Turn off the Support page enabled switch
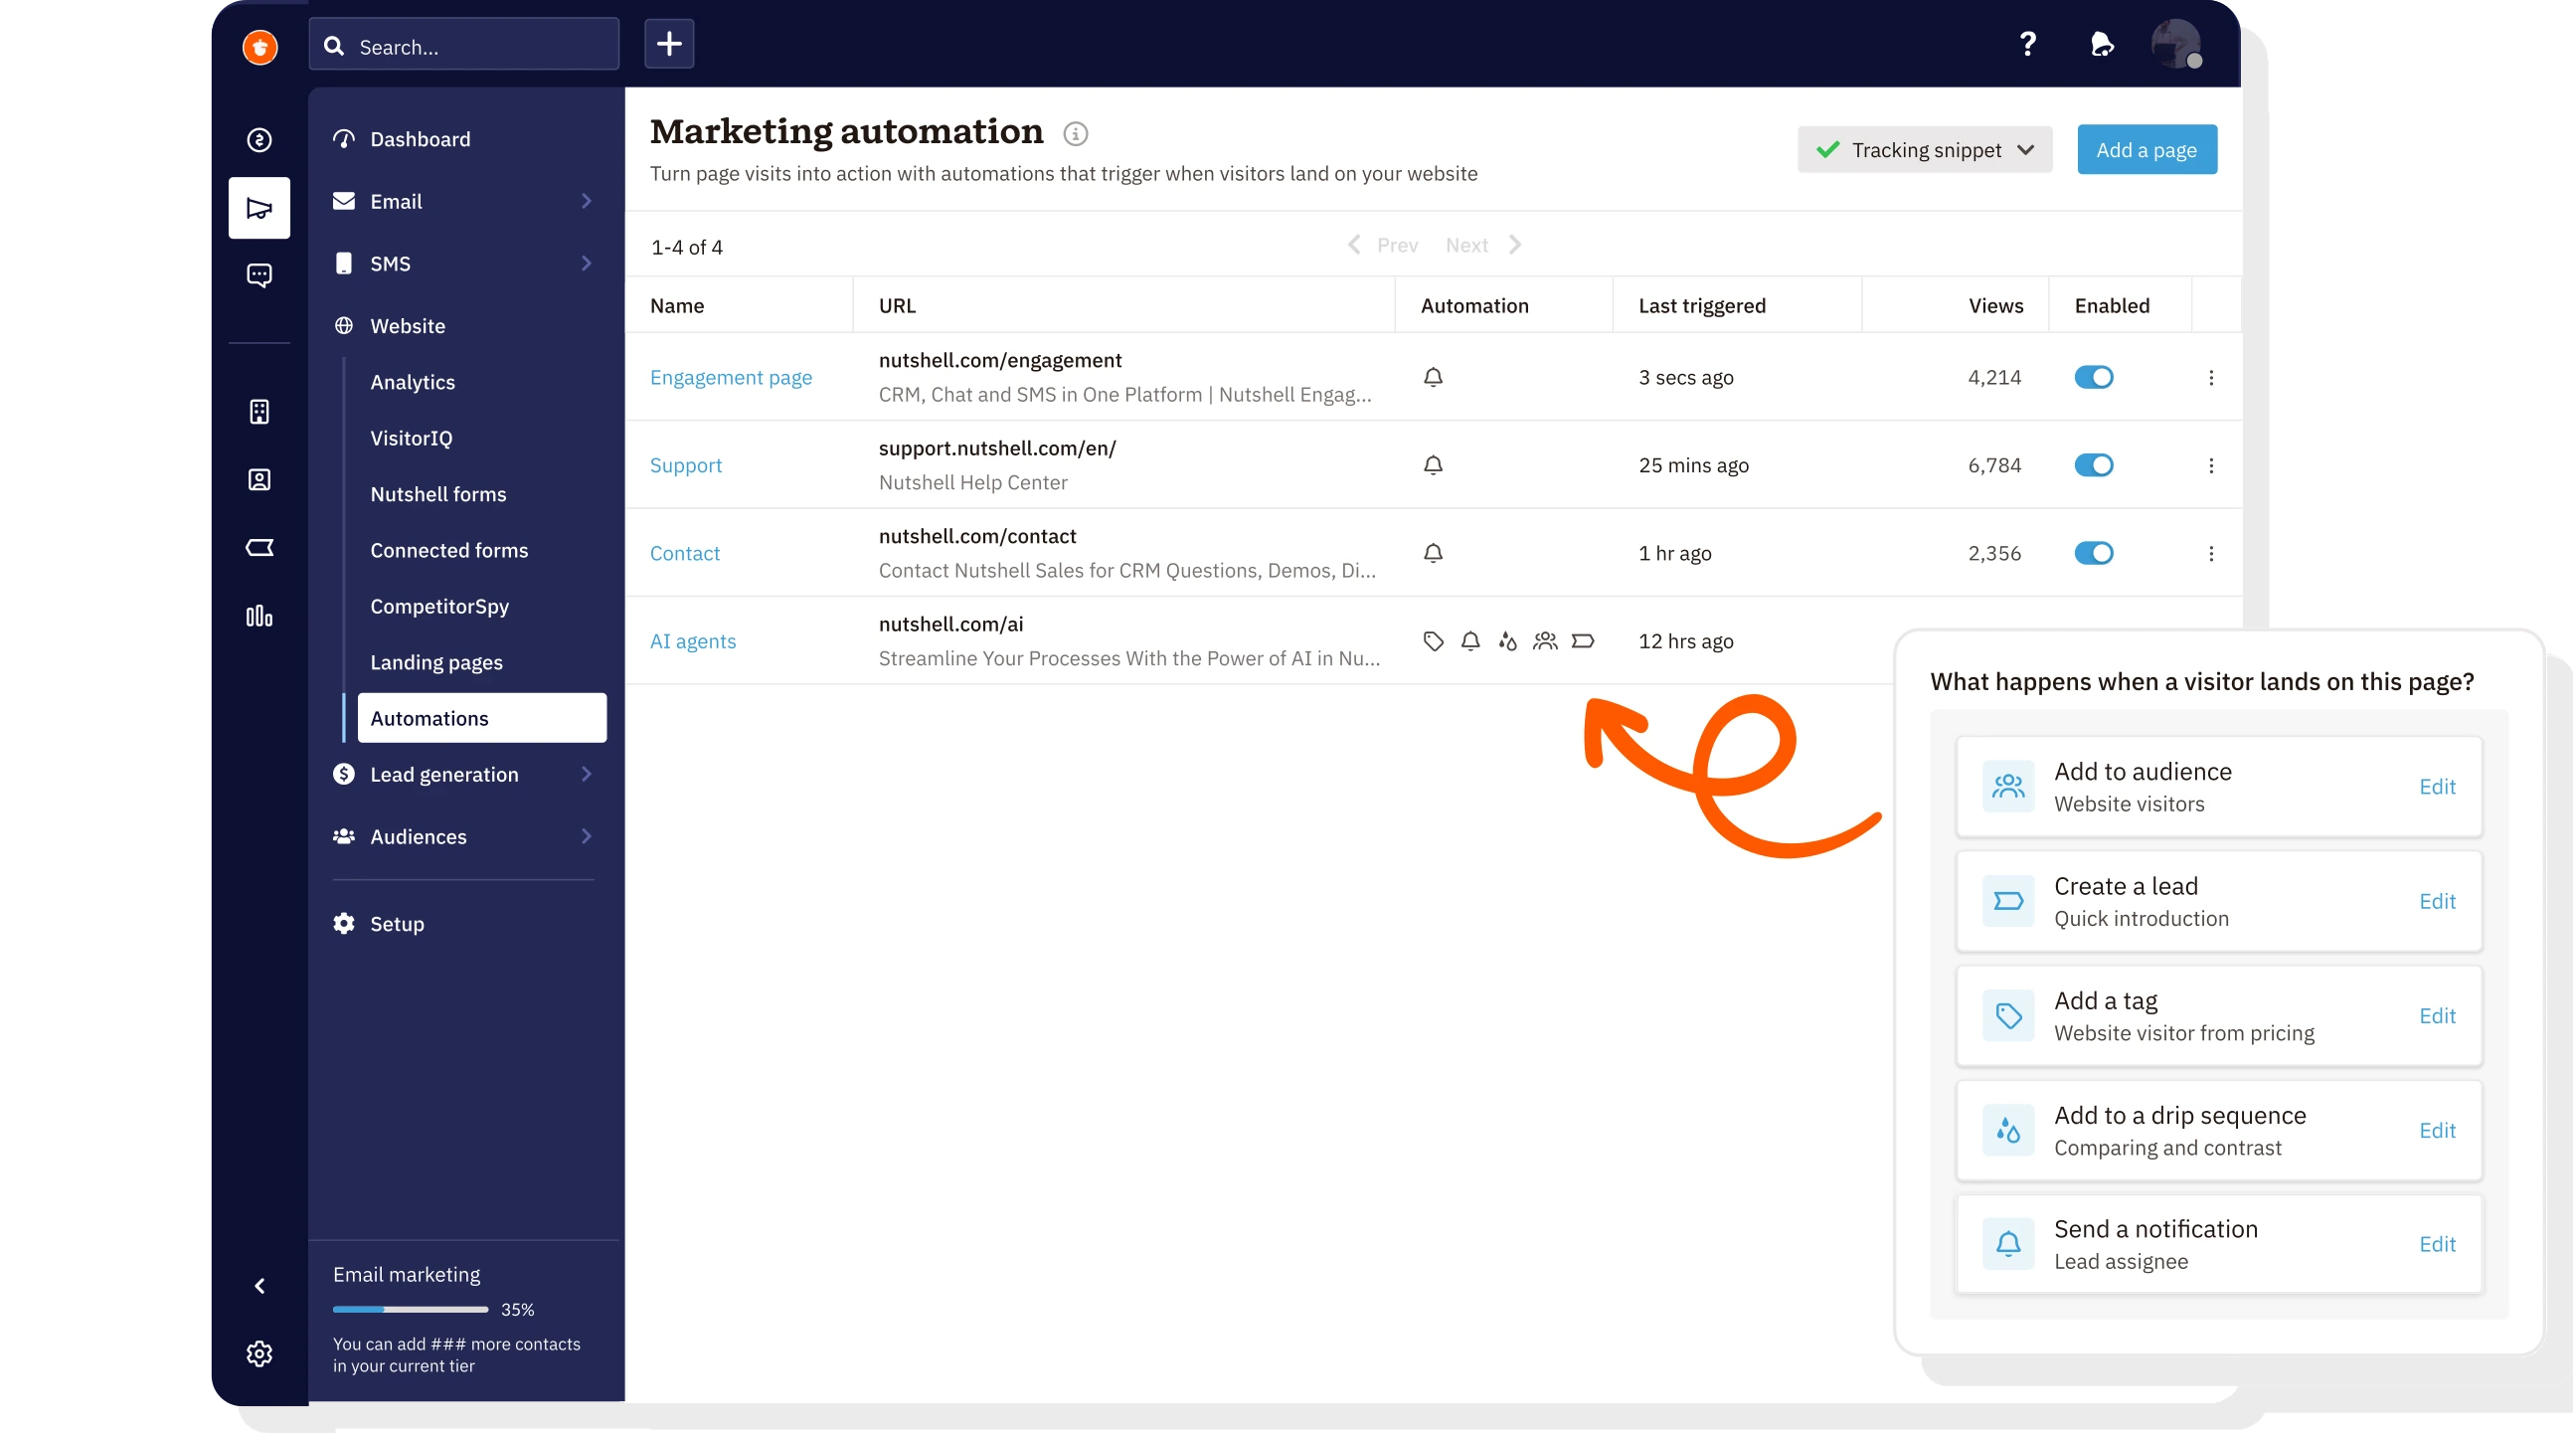This screenshot has height=1433, width=2576. coord(2093,465)
